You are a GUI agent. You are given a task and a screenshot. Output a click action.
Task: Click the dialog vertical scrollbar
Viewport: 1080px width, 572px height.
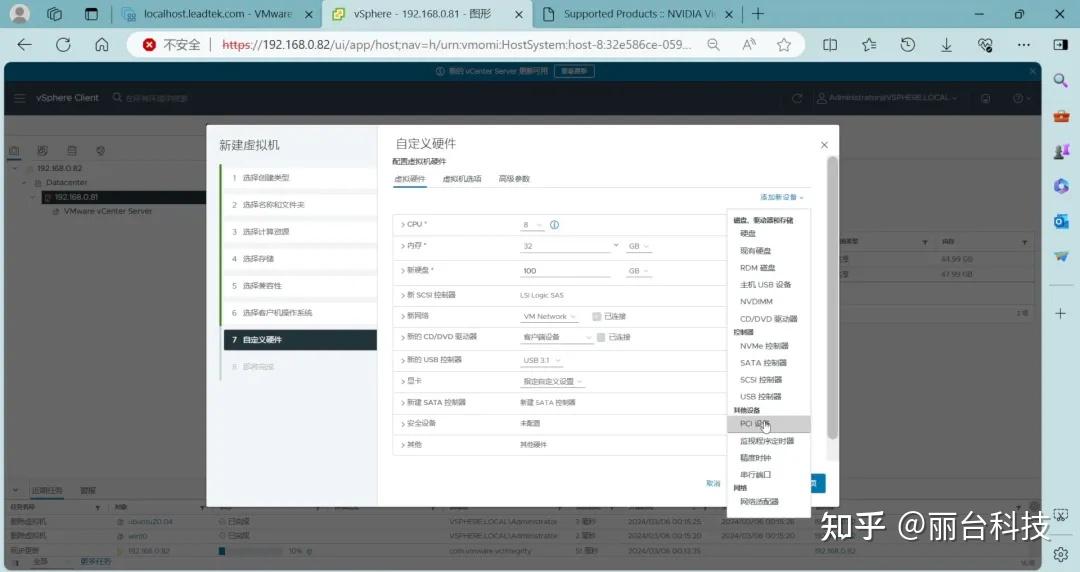(x=832, y=298)
